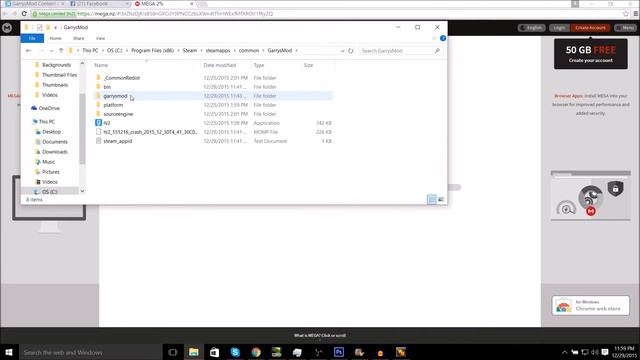Select Thumbnail Files in navigation pane
Image resolution: width=640 pixels, height=360 pixels.
59,75
